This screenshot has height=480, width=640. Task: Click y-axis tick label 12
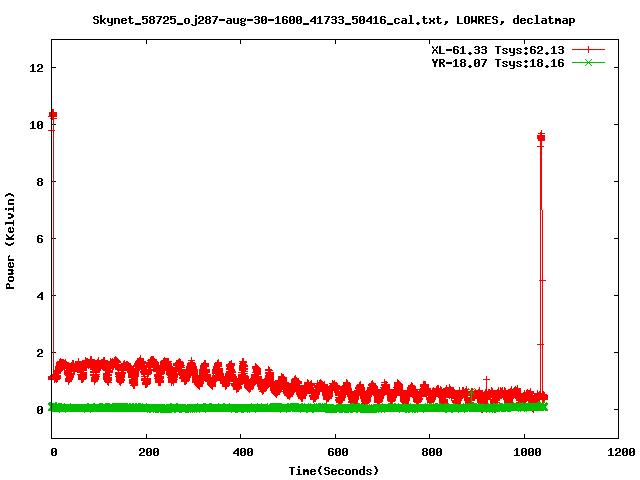[x=37, y=68]
